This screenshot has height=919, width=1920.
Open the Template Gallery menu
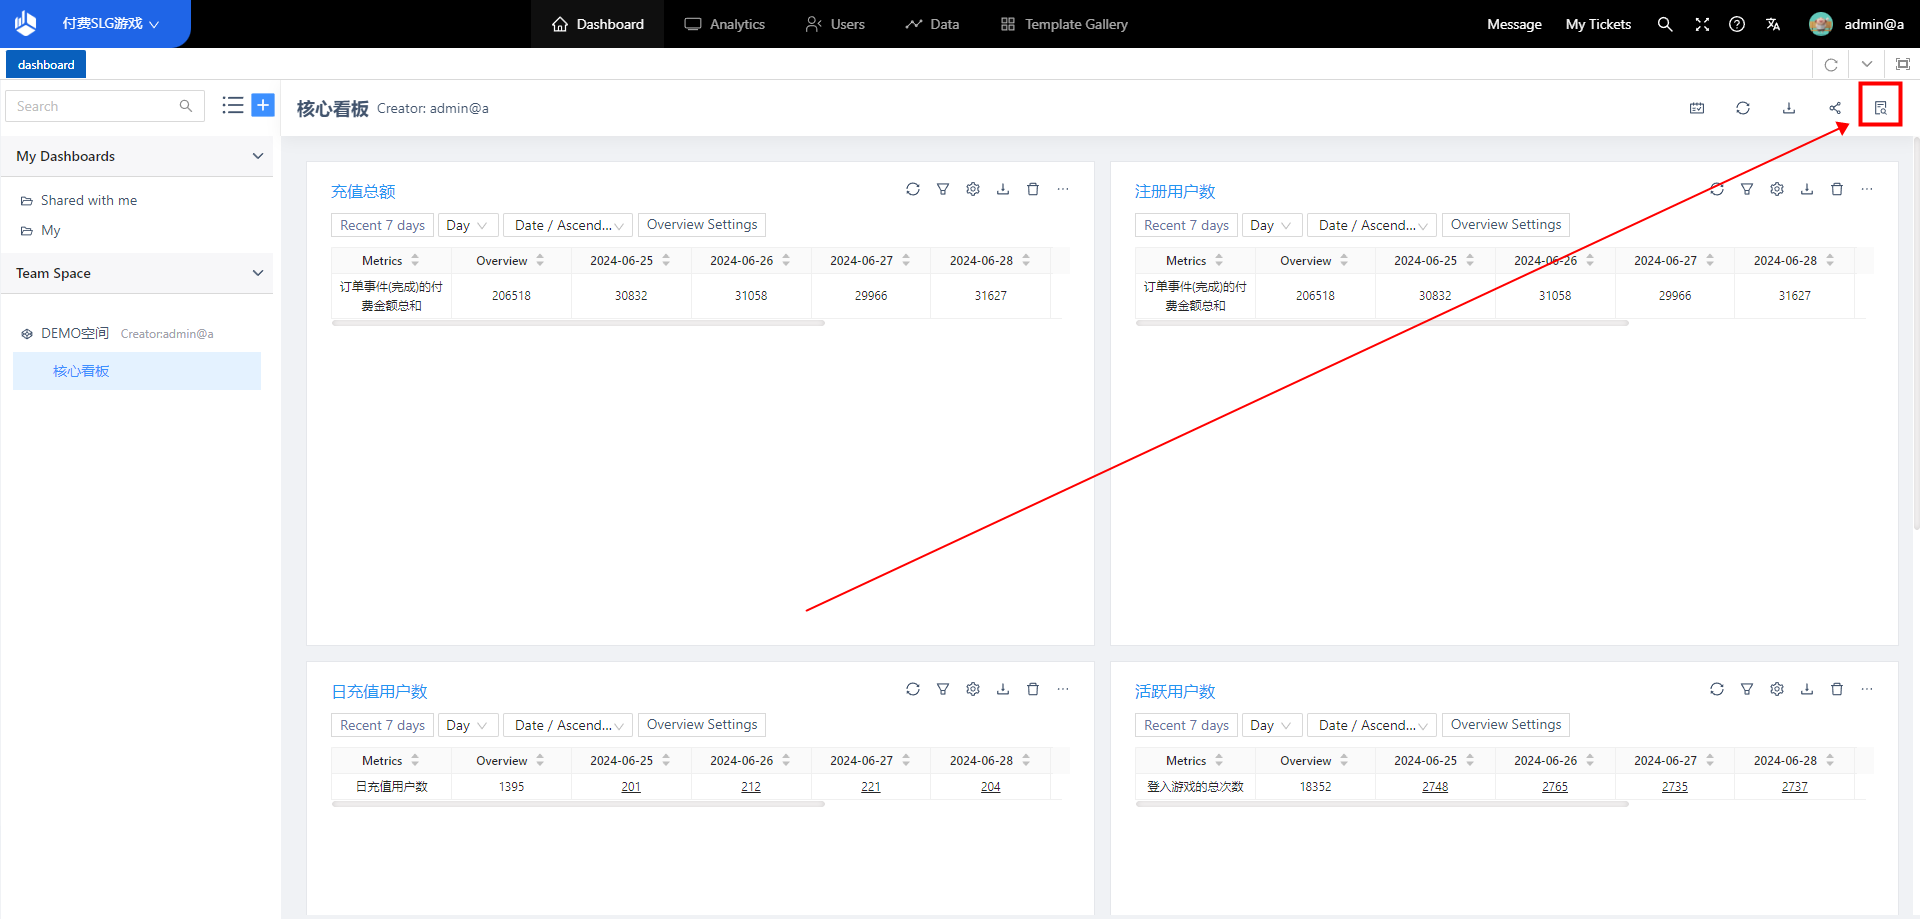[1064, 24]
